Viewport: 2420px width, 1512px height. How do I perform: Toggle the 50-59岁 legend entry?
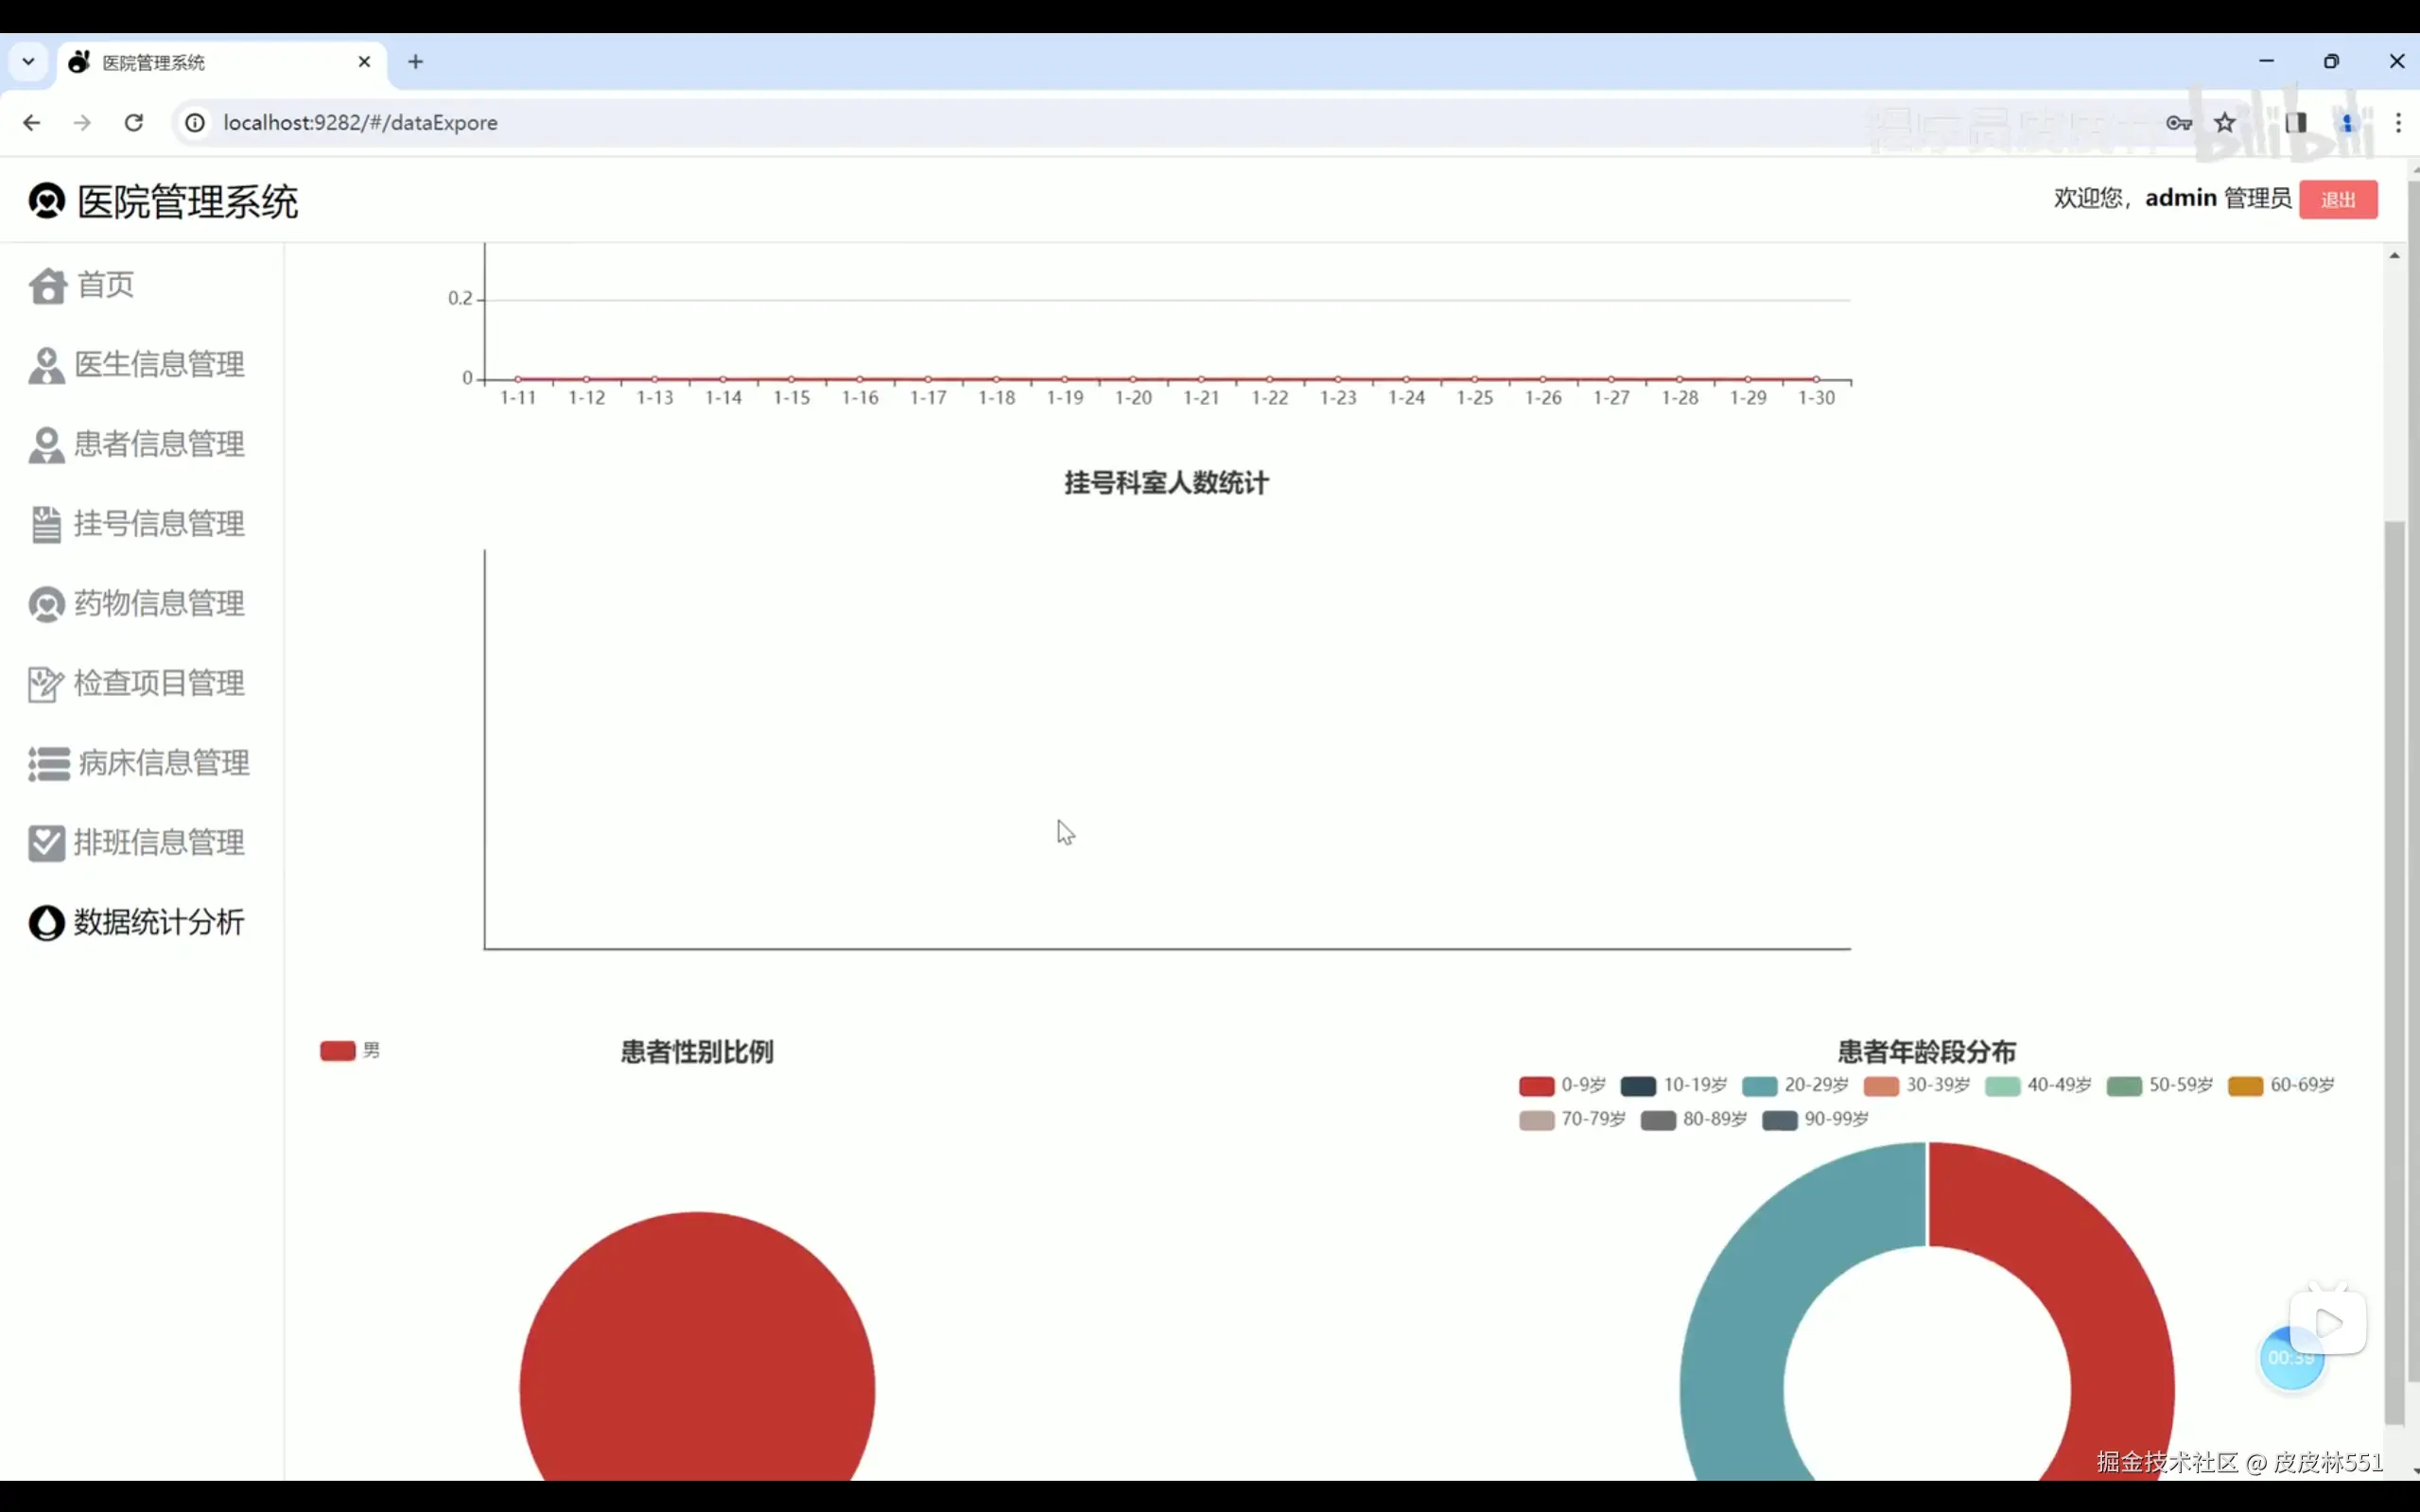tap(2160, 1086)
